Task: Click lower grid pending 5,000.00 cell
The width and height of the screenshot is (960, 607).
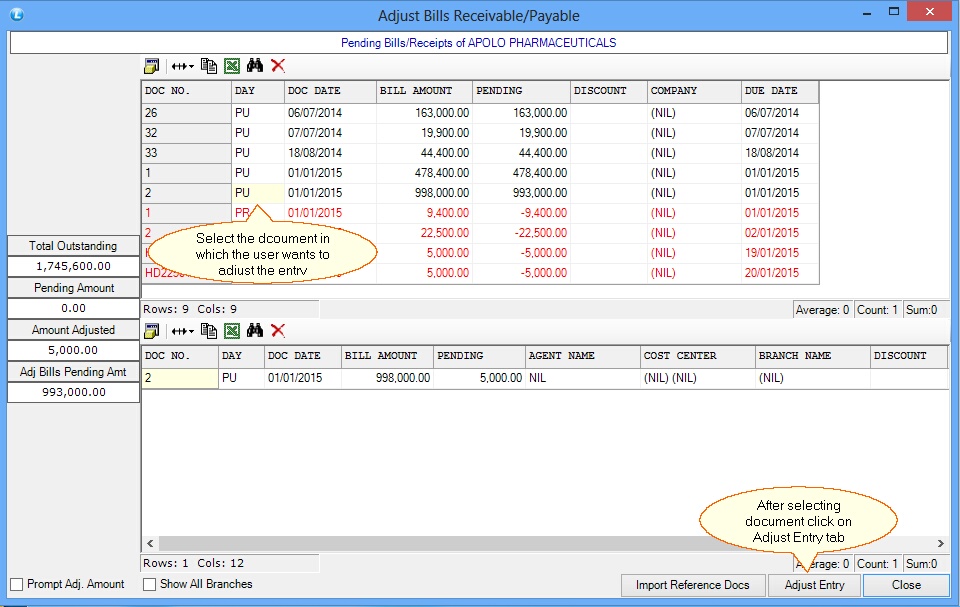Action: tap(479, 378)
